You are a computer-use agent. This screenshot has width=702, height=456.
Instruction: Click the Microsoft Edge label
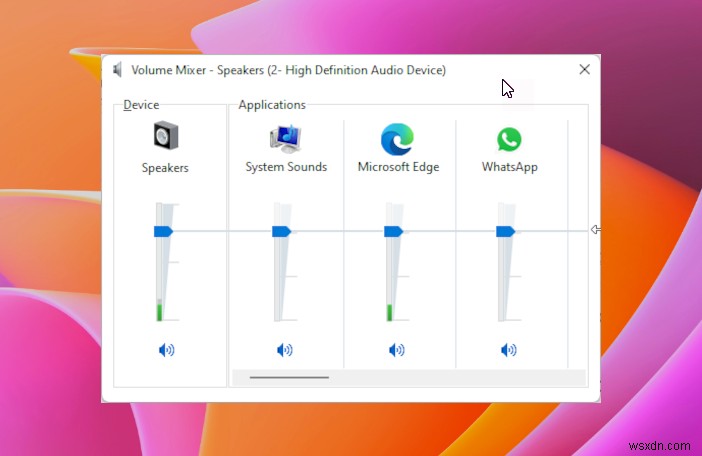coord(398,167)
